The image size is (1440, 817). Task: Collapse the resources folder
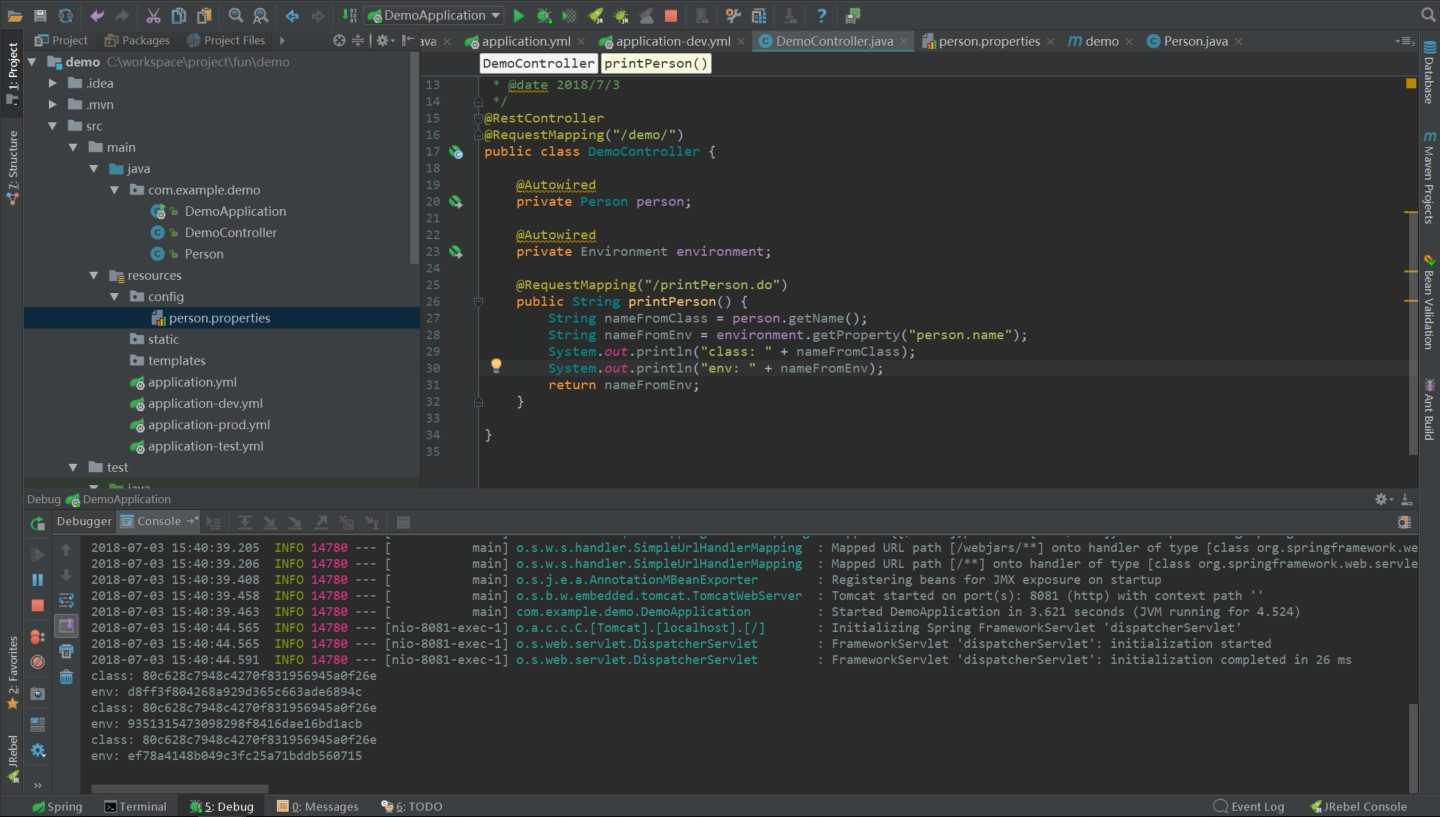(x=94, y=275)
